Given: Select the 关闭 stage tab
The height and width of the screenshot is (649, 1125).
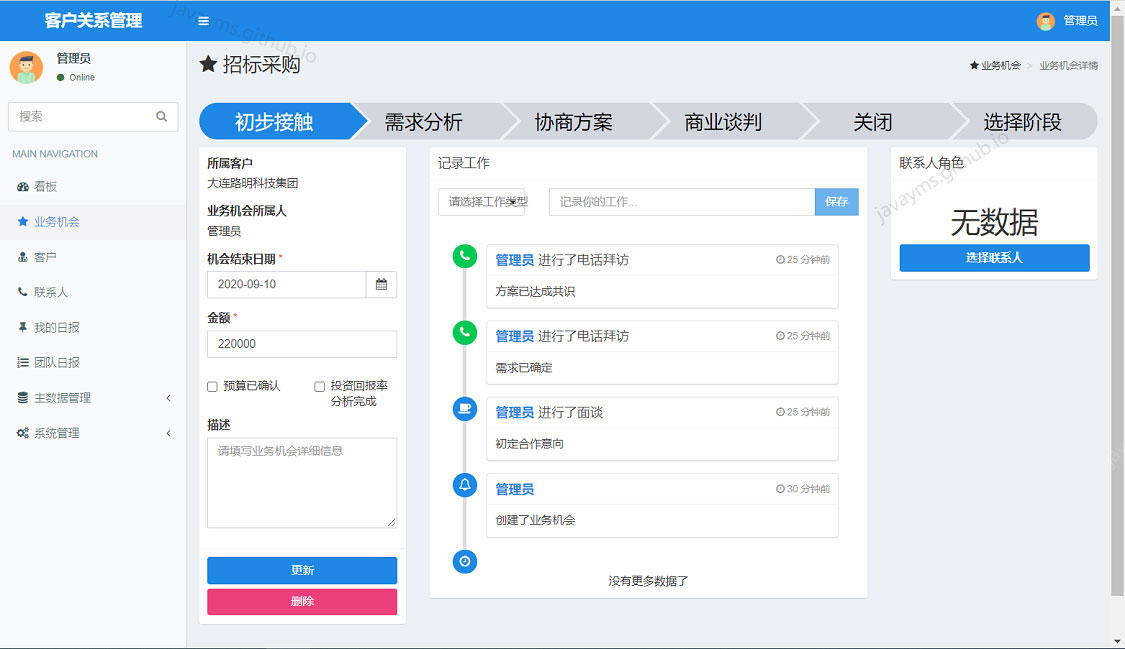Looking at the screenshot, I should pos(873,121).
